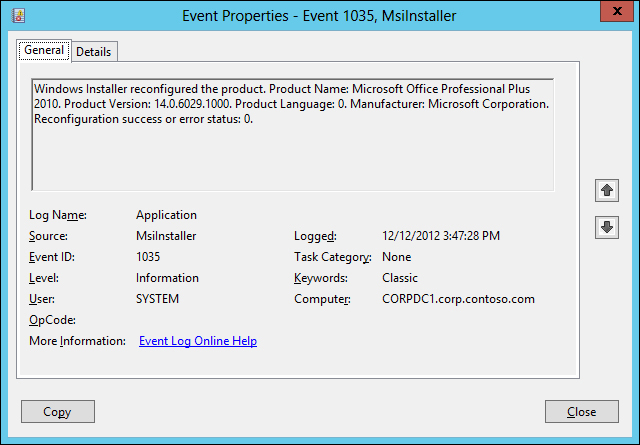Click the Event Properties title bar icon
Viewport: 640px width, 445px height.
tap(18, 16)
